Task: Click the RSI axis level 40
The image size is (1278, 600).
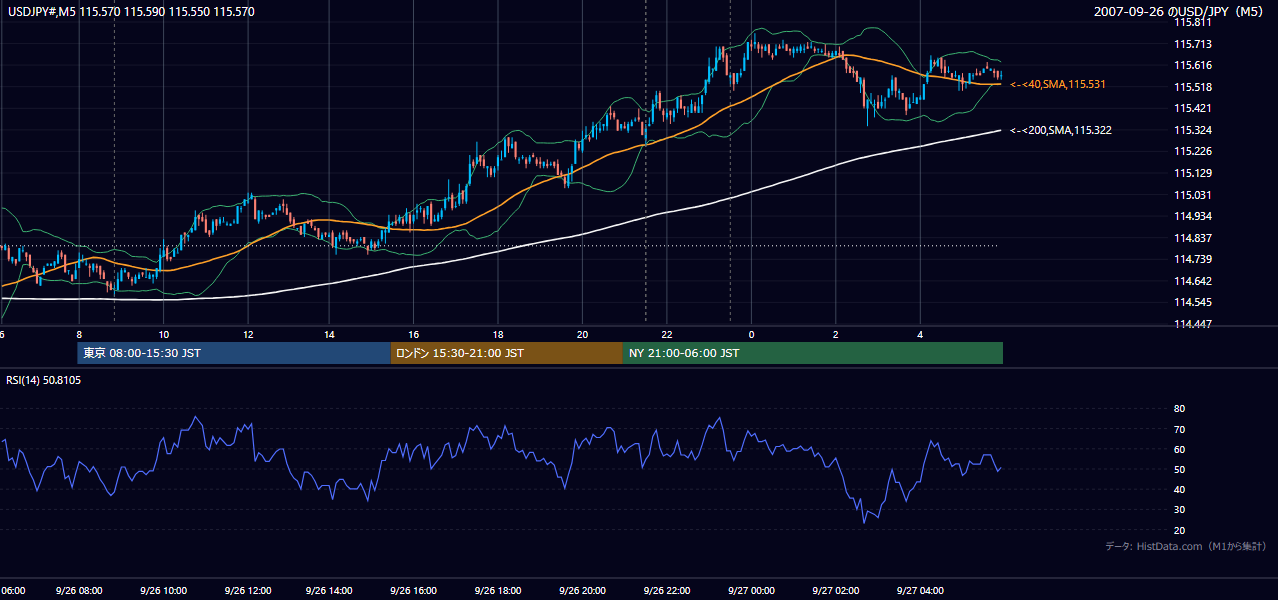Action: (x=1179, y=489)
